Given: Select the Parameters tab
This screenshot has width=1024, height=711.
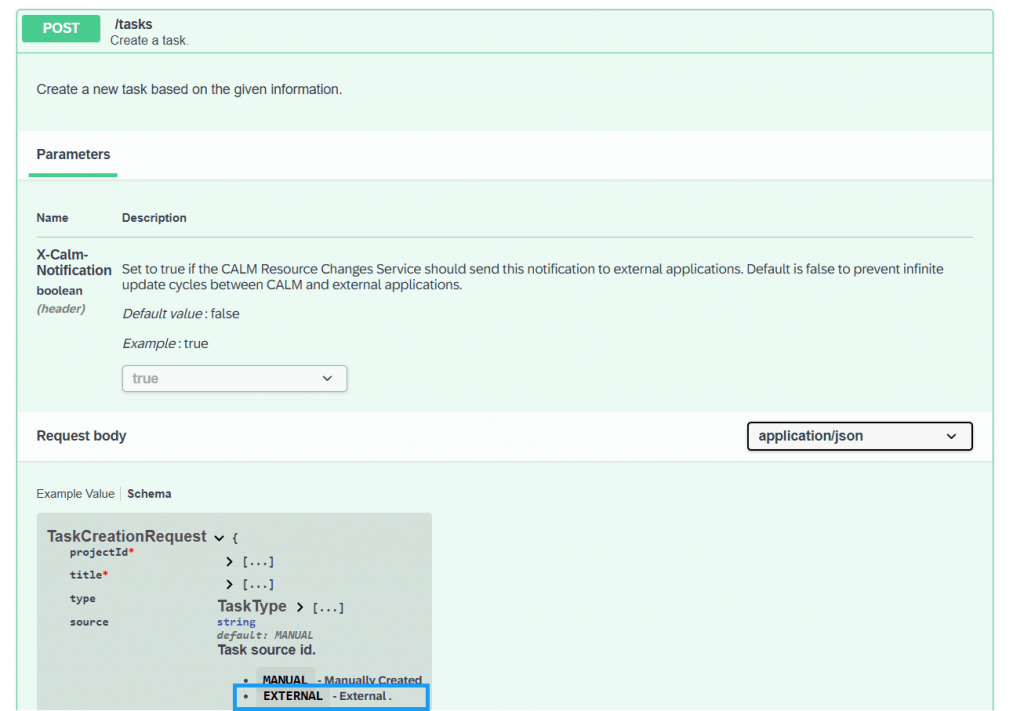Looking at the screenshot, I should tap(73, 154).
